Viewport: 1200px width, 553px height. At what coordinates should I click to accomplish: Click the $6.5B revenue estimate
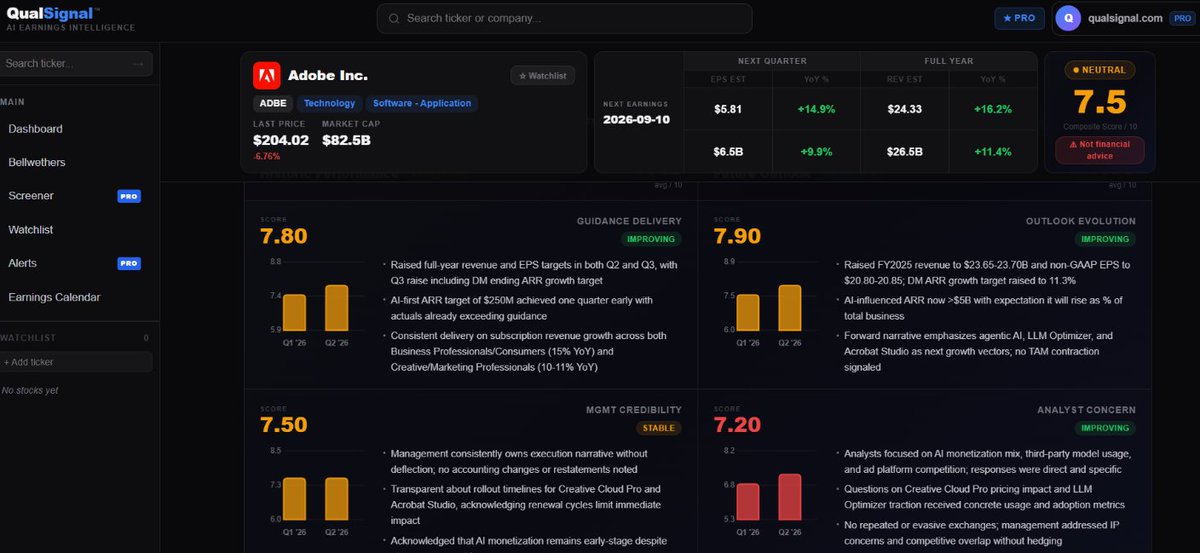[728, 152]
